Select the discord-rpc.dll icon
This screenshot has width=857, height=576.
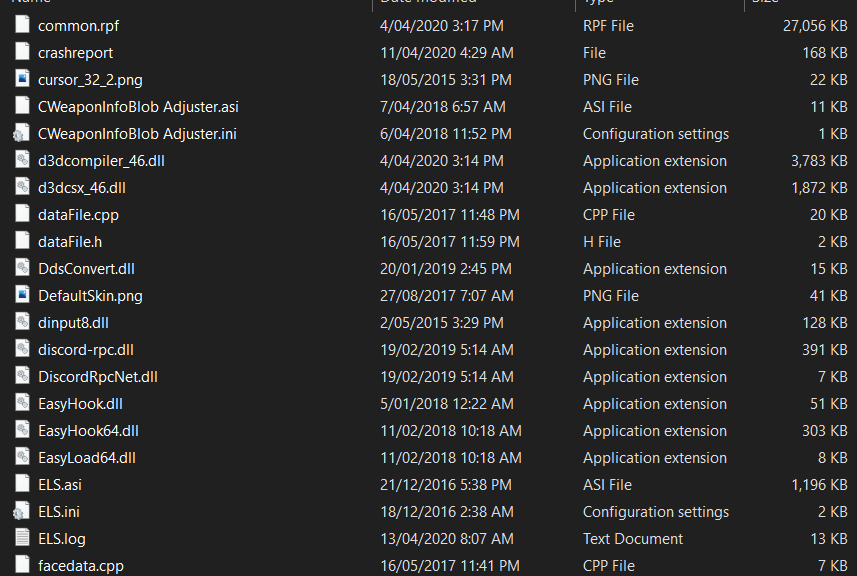22,349
